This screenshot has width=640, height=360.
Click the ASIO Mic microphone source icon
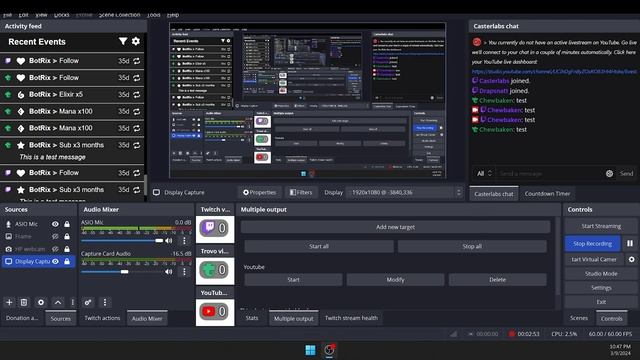point(8,224)
